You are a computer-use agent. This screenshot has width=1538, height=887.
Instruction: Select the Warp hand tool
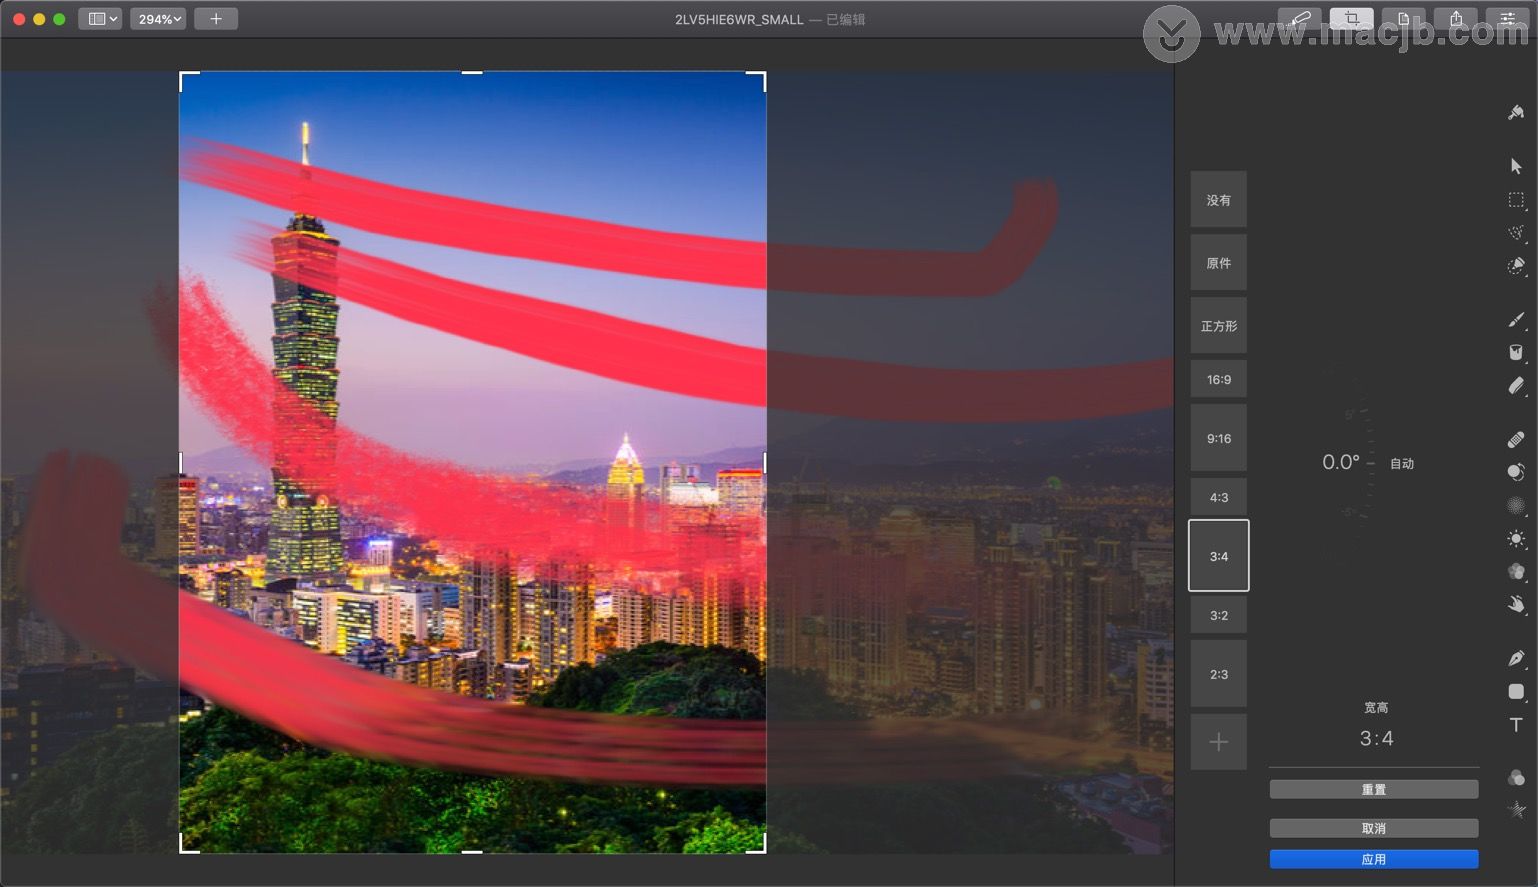click(x=1516, y=604)
